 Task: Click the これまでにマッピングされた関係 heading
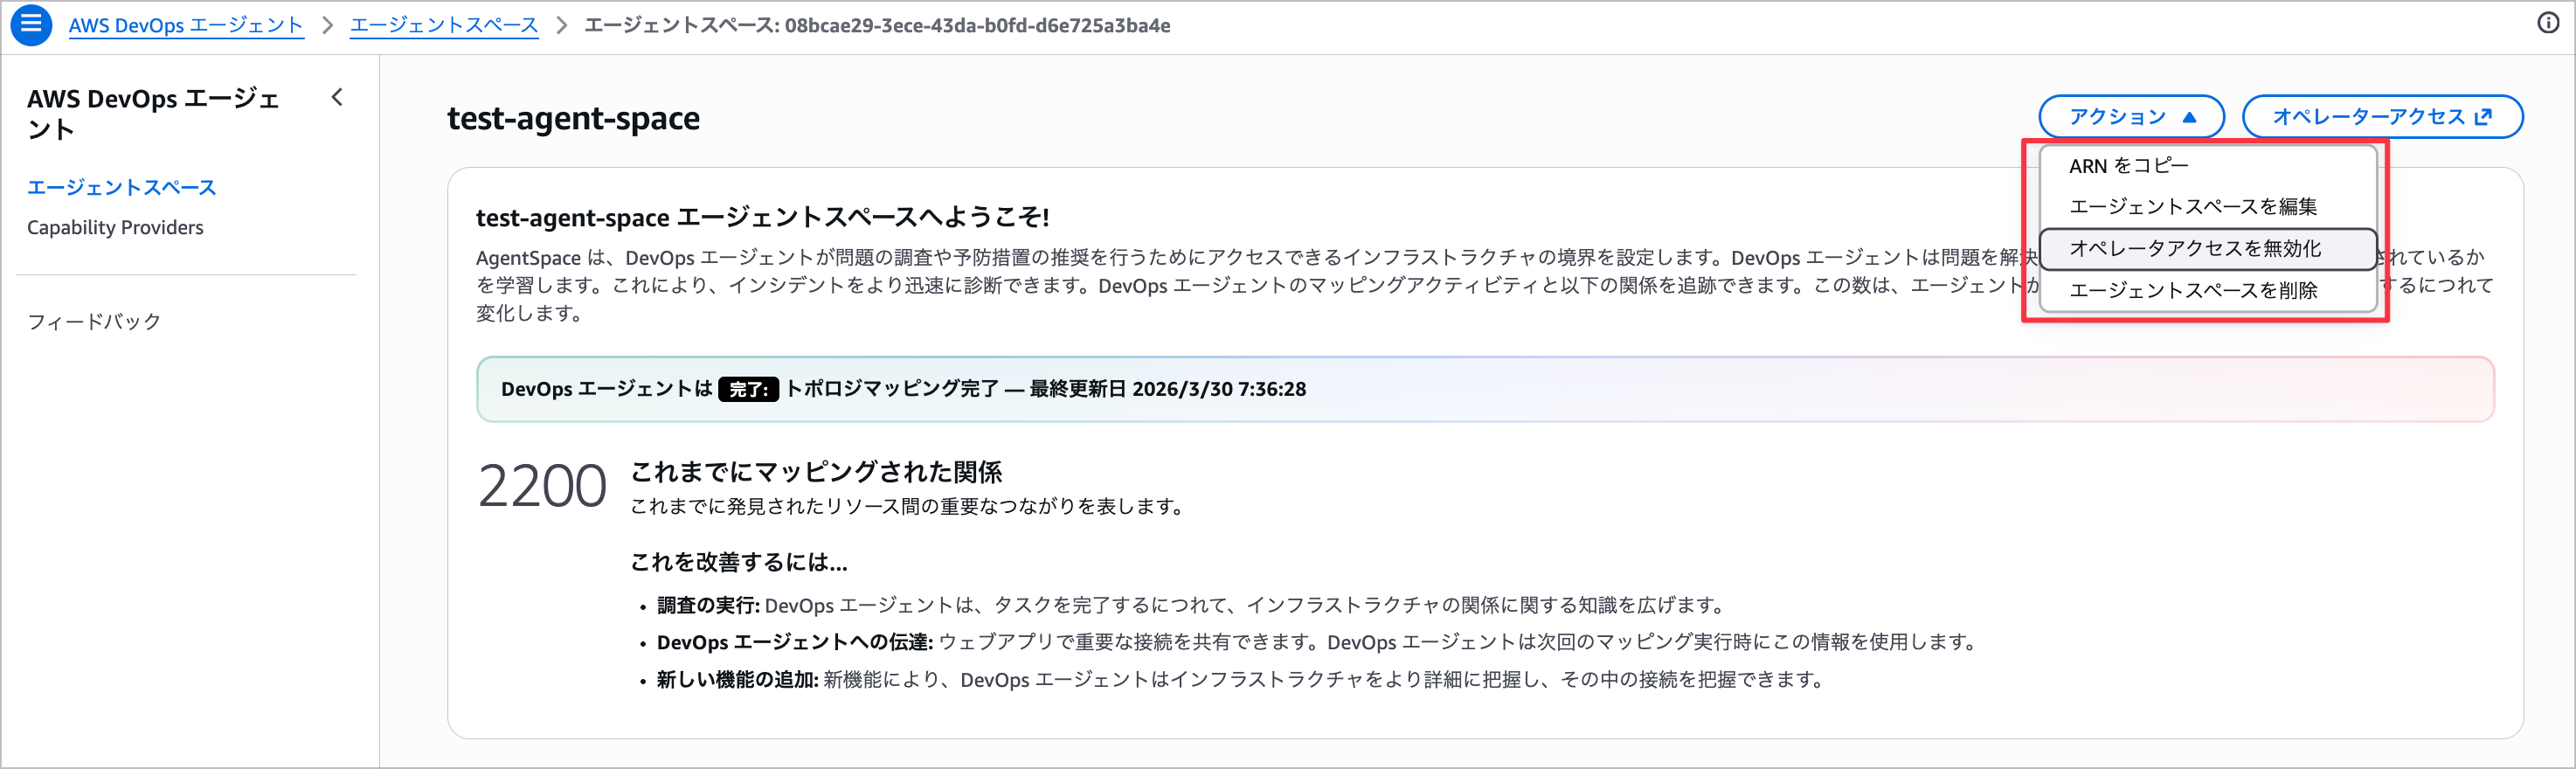click(x=816, y=472)
